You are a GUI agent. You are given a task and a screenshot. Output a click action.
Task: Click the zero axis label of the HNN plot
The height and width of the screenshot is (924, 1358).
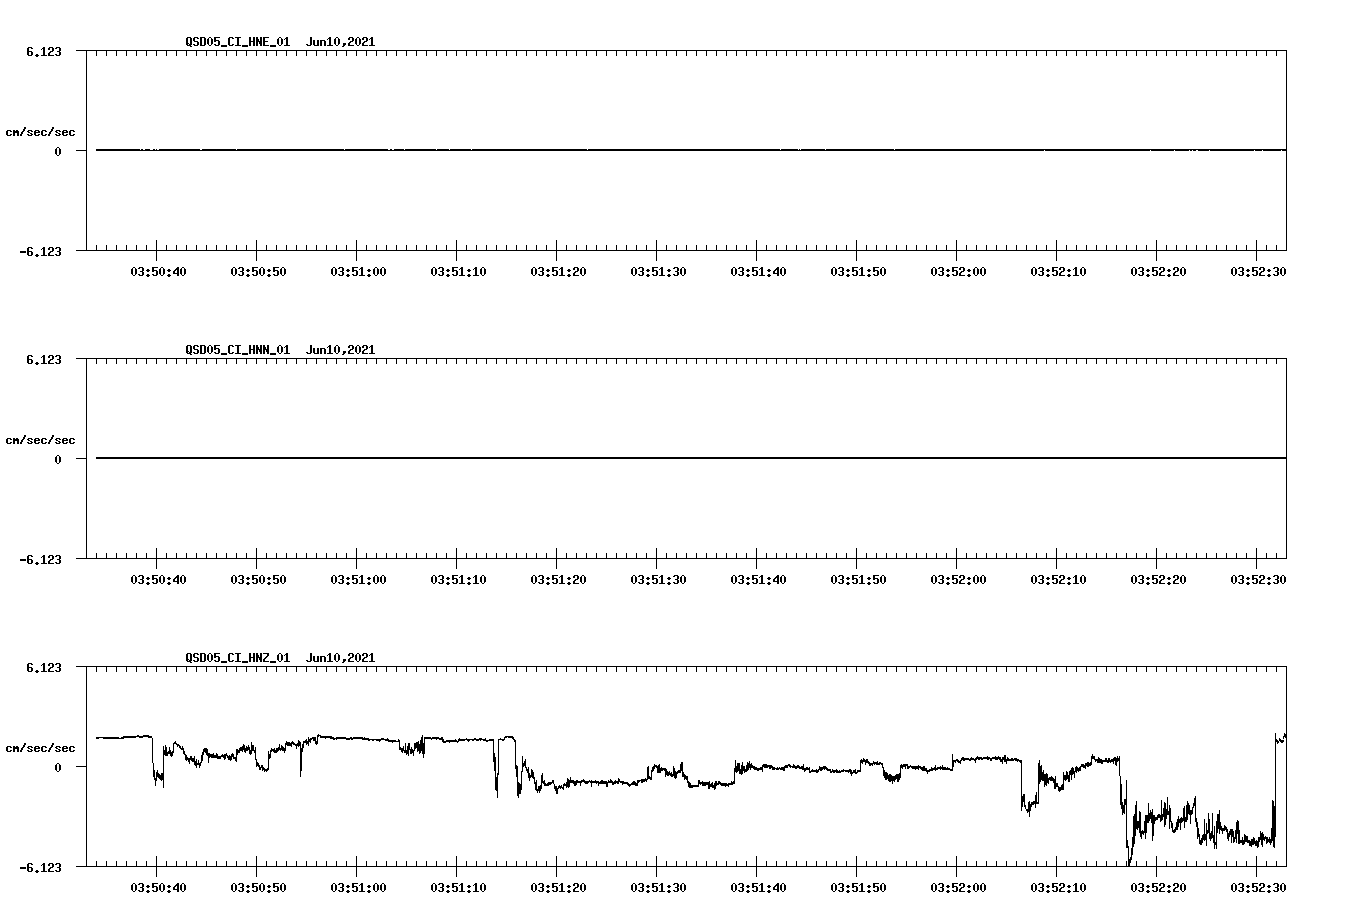58,459
